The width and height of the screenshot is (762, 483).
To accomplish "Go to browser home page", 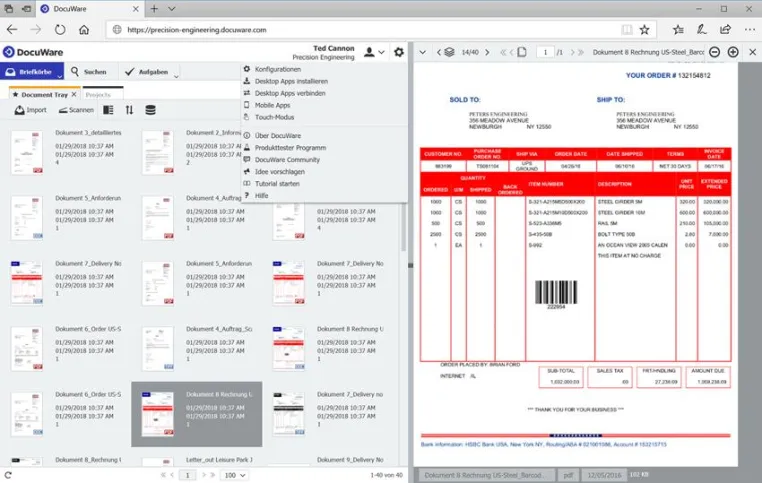I will [84, 30].
